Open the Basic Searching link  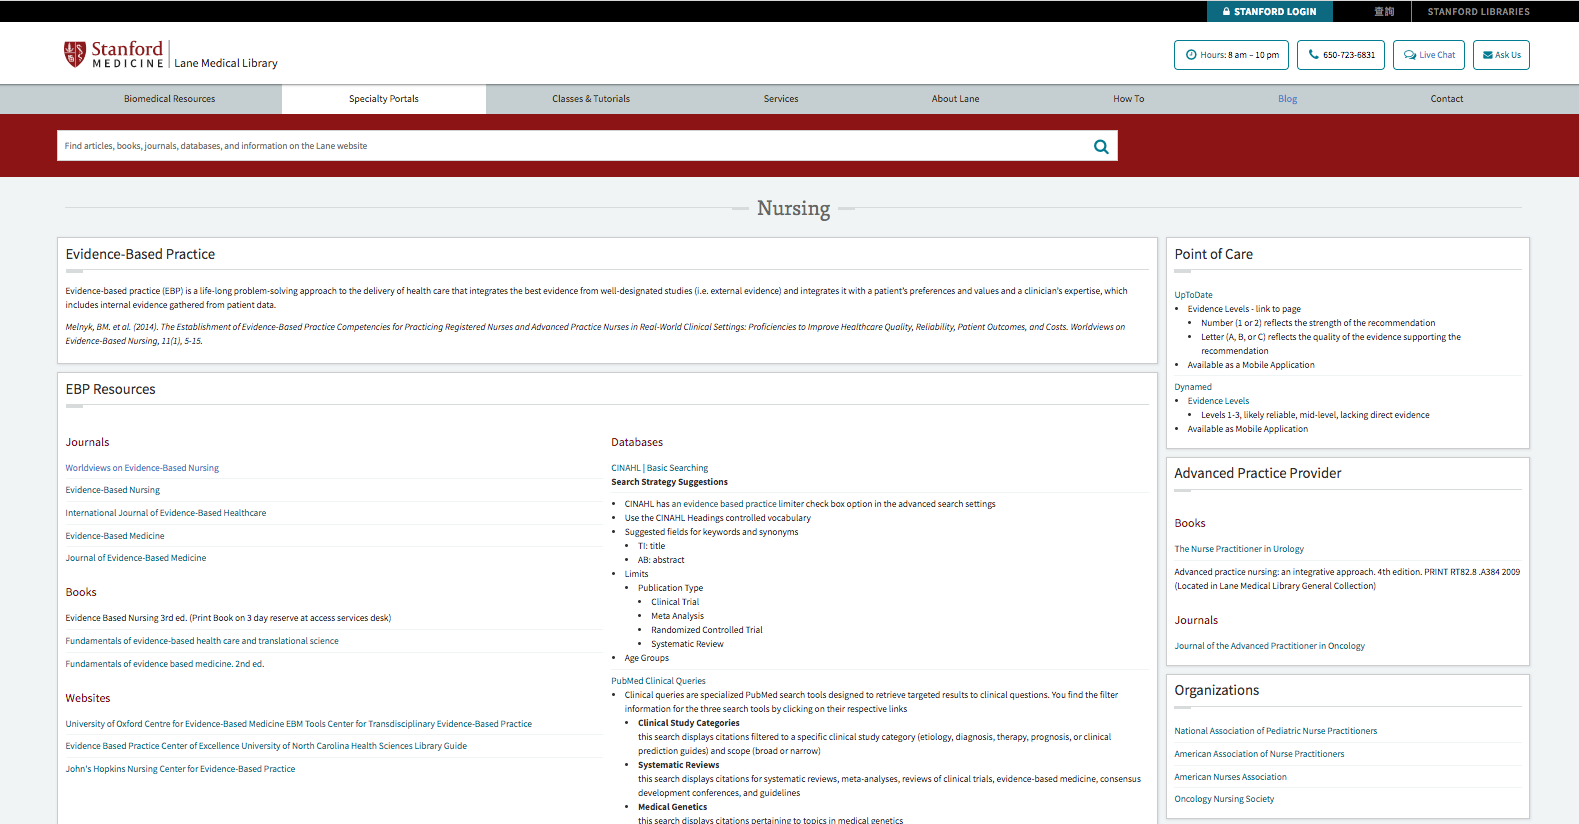click(677, 468)
